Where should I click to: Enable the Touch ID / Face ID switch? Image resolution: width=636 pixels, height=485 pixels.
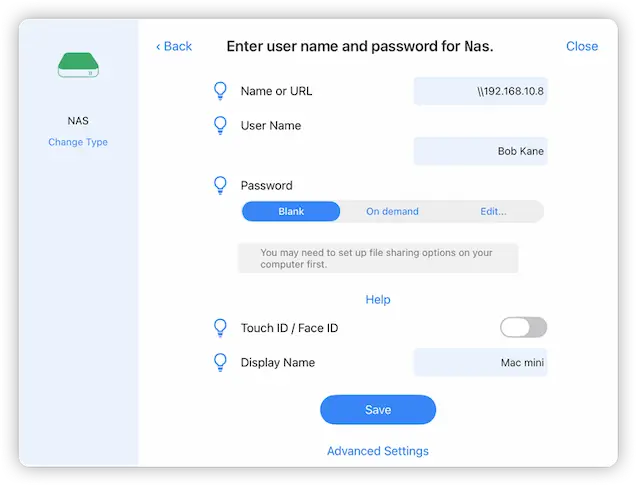point(523,327)
